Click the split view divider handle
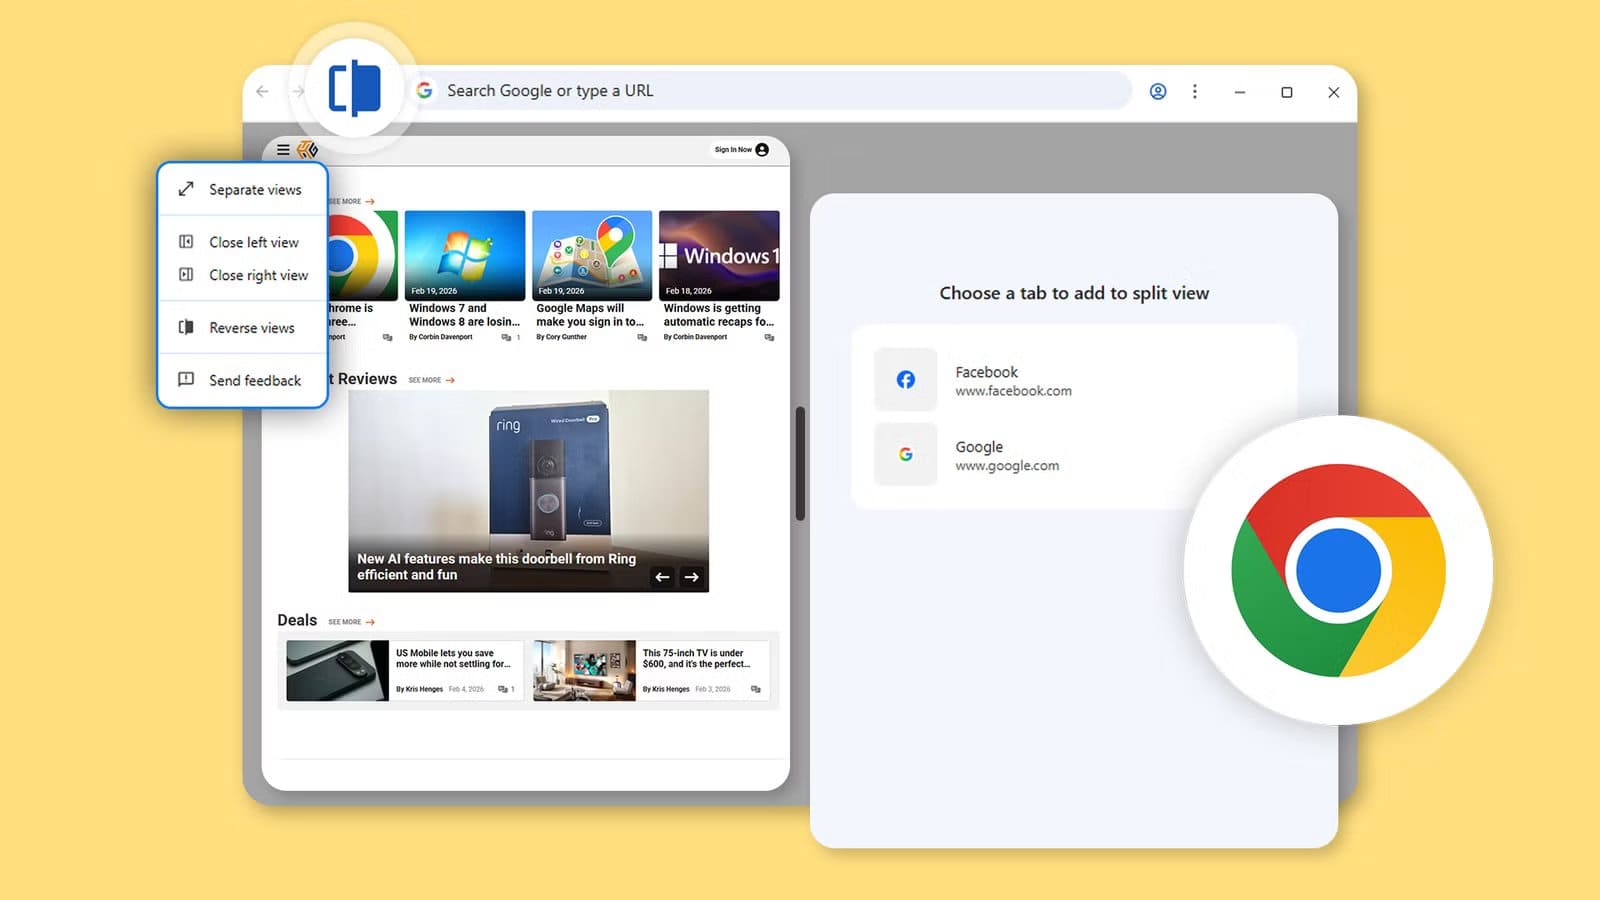The image size is (1600, 900). pyautogui.click(x=800, y=460)
